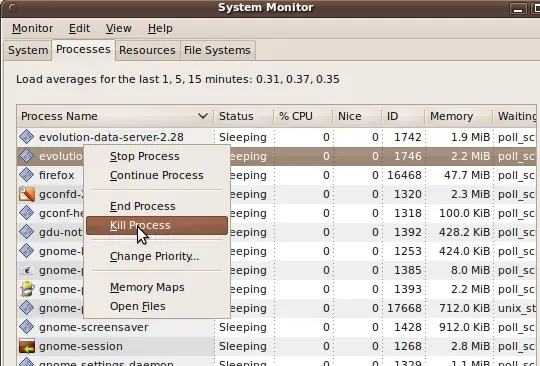Choose Continue Process from context menu
Viewport: 540px width, 366px height.
coord(157,175)
